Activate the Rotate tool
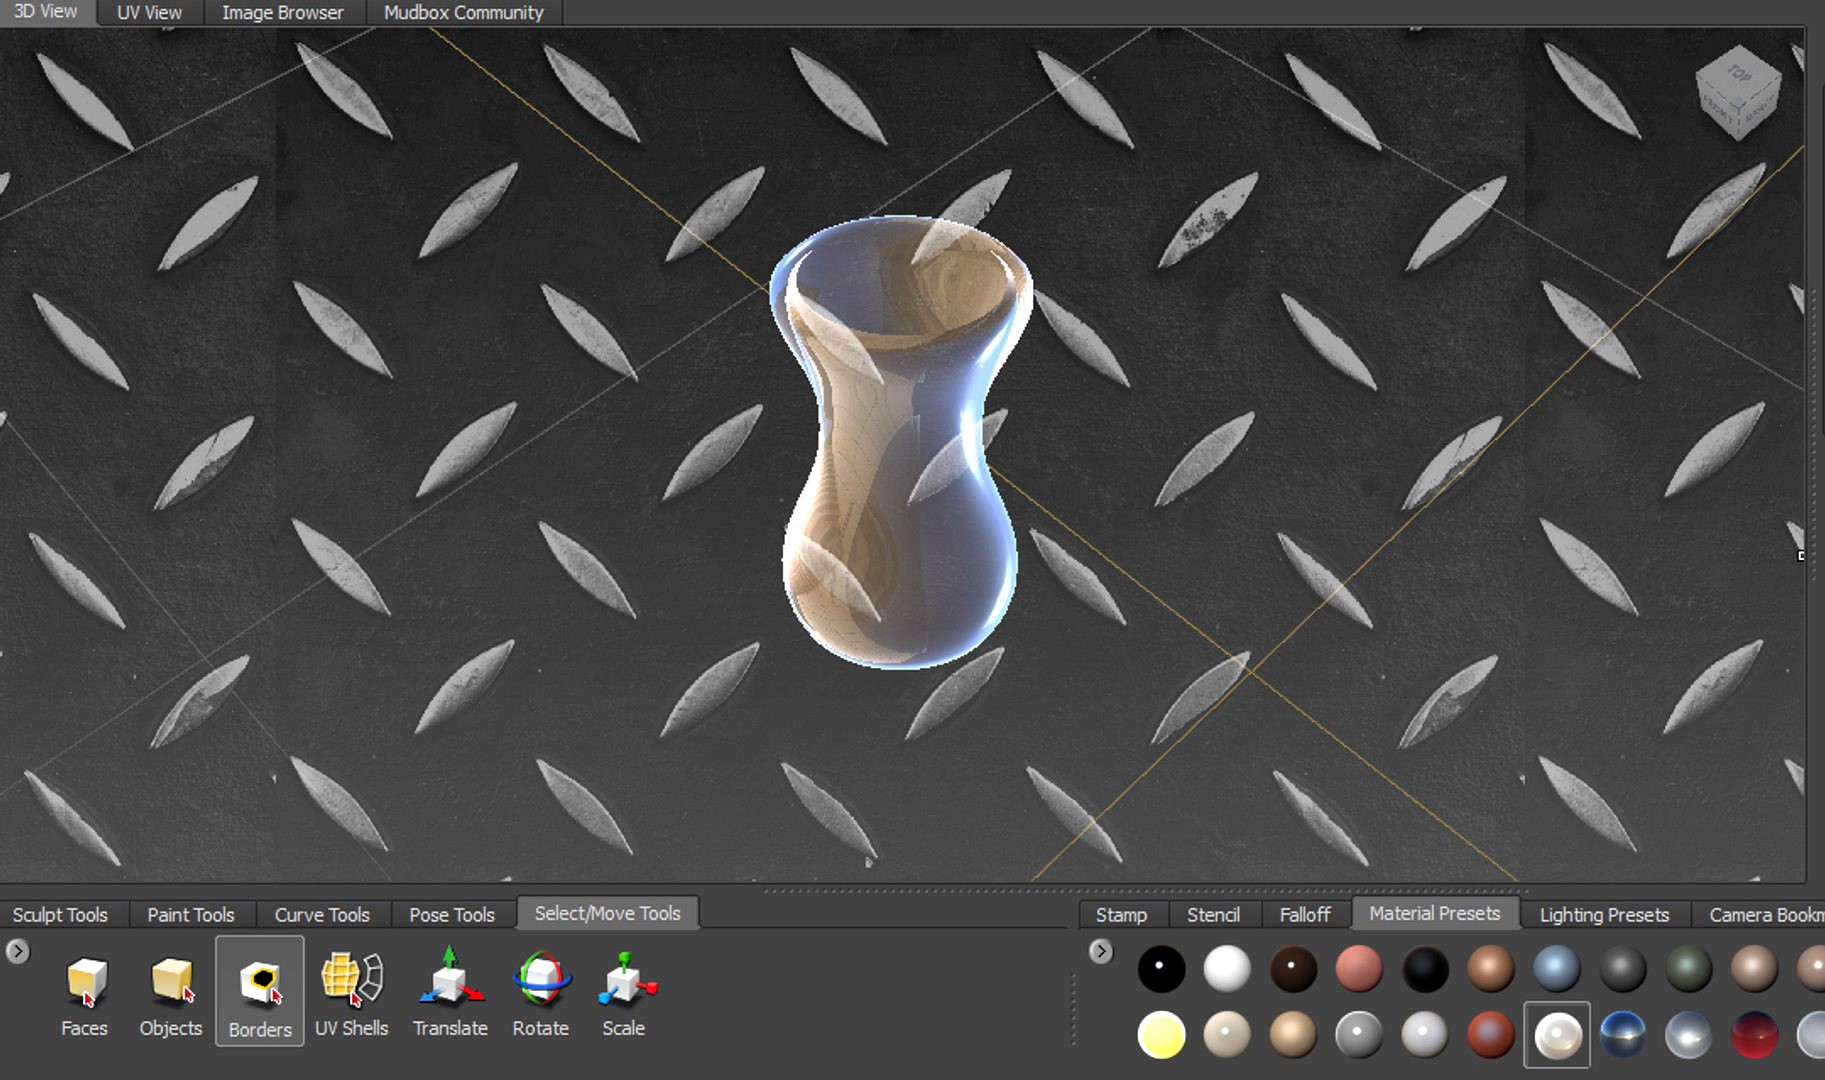 pyautogui.click(x=541, y=993)
